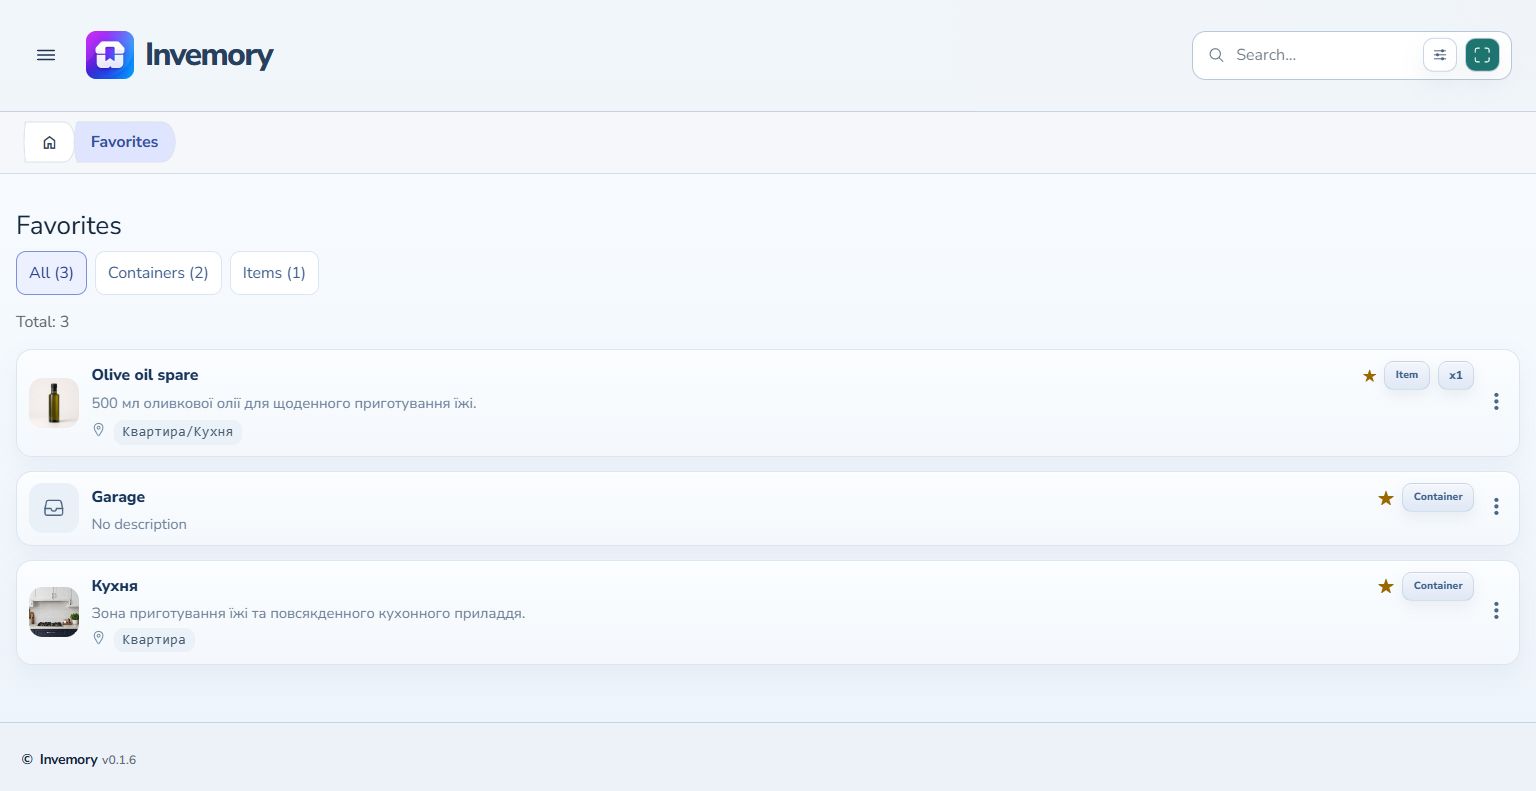Click the Container badge on Кухня
This screenshot has width=1536, height=791.
(1438, 586)
